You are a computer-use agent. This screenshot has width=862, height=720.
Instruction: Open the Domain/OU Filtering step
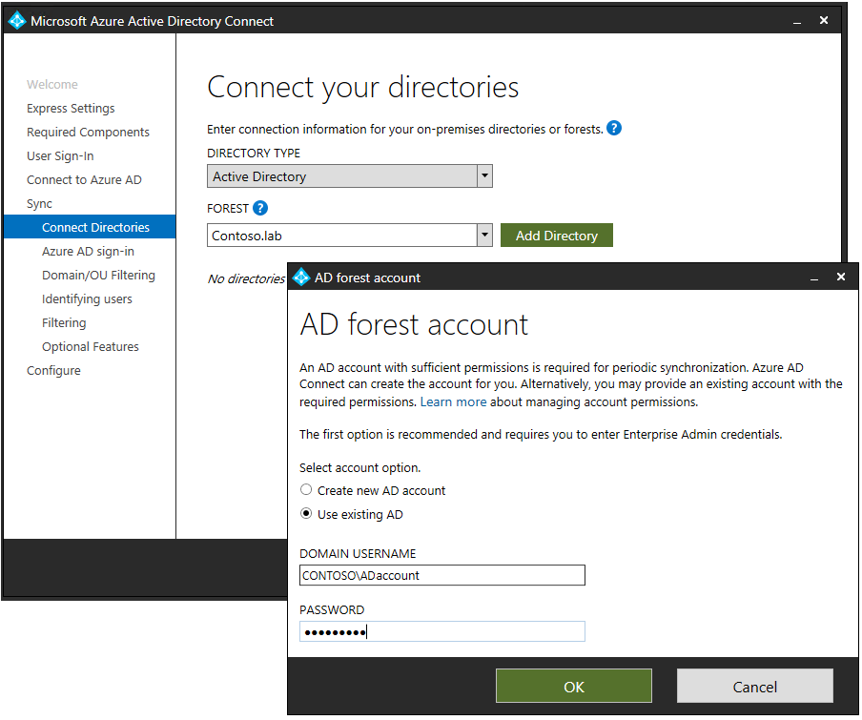click(98, 275)
